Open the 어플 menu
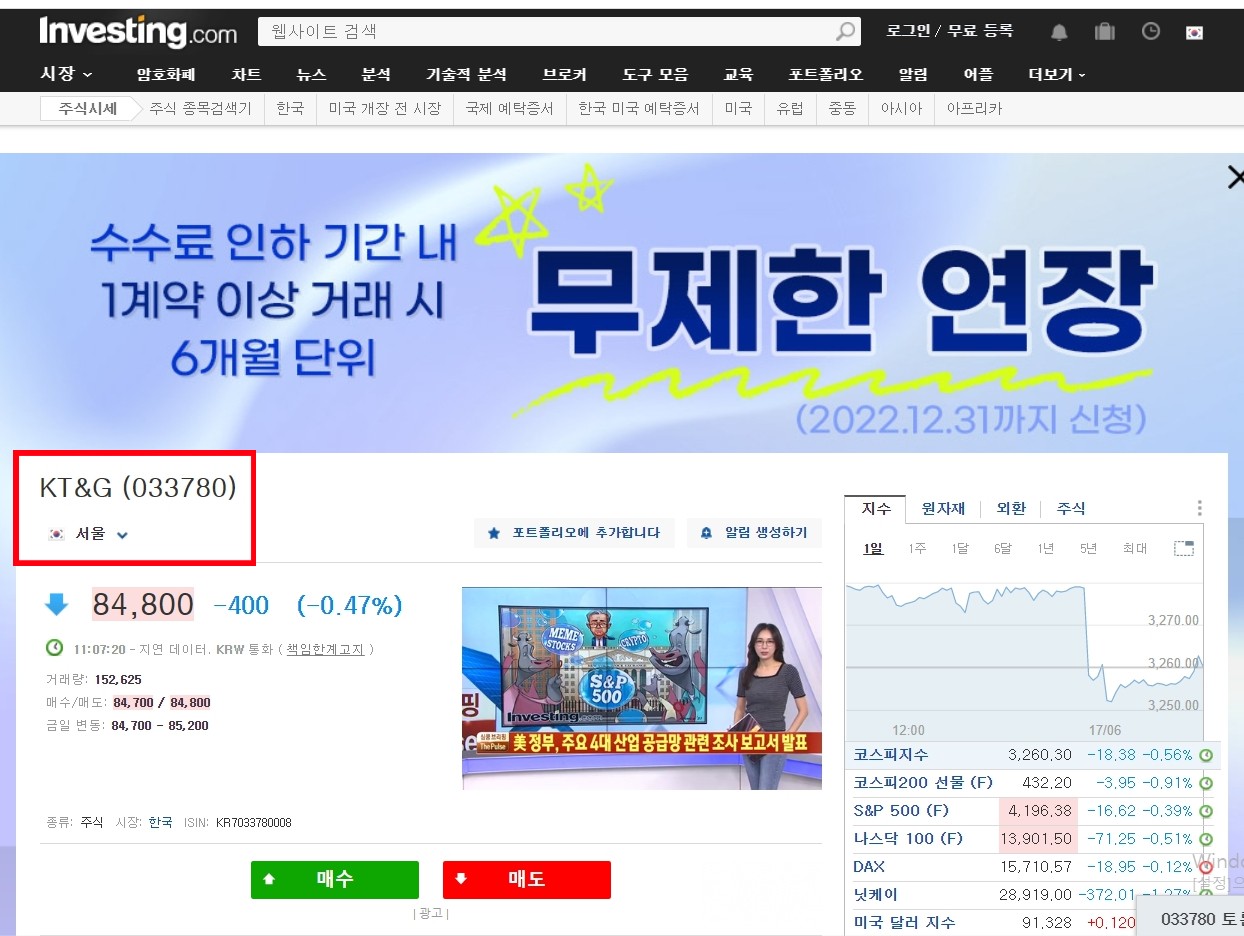This screenshot has width=1244, height=936. [978, 74]
